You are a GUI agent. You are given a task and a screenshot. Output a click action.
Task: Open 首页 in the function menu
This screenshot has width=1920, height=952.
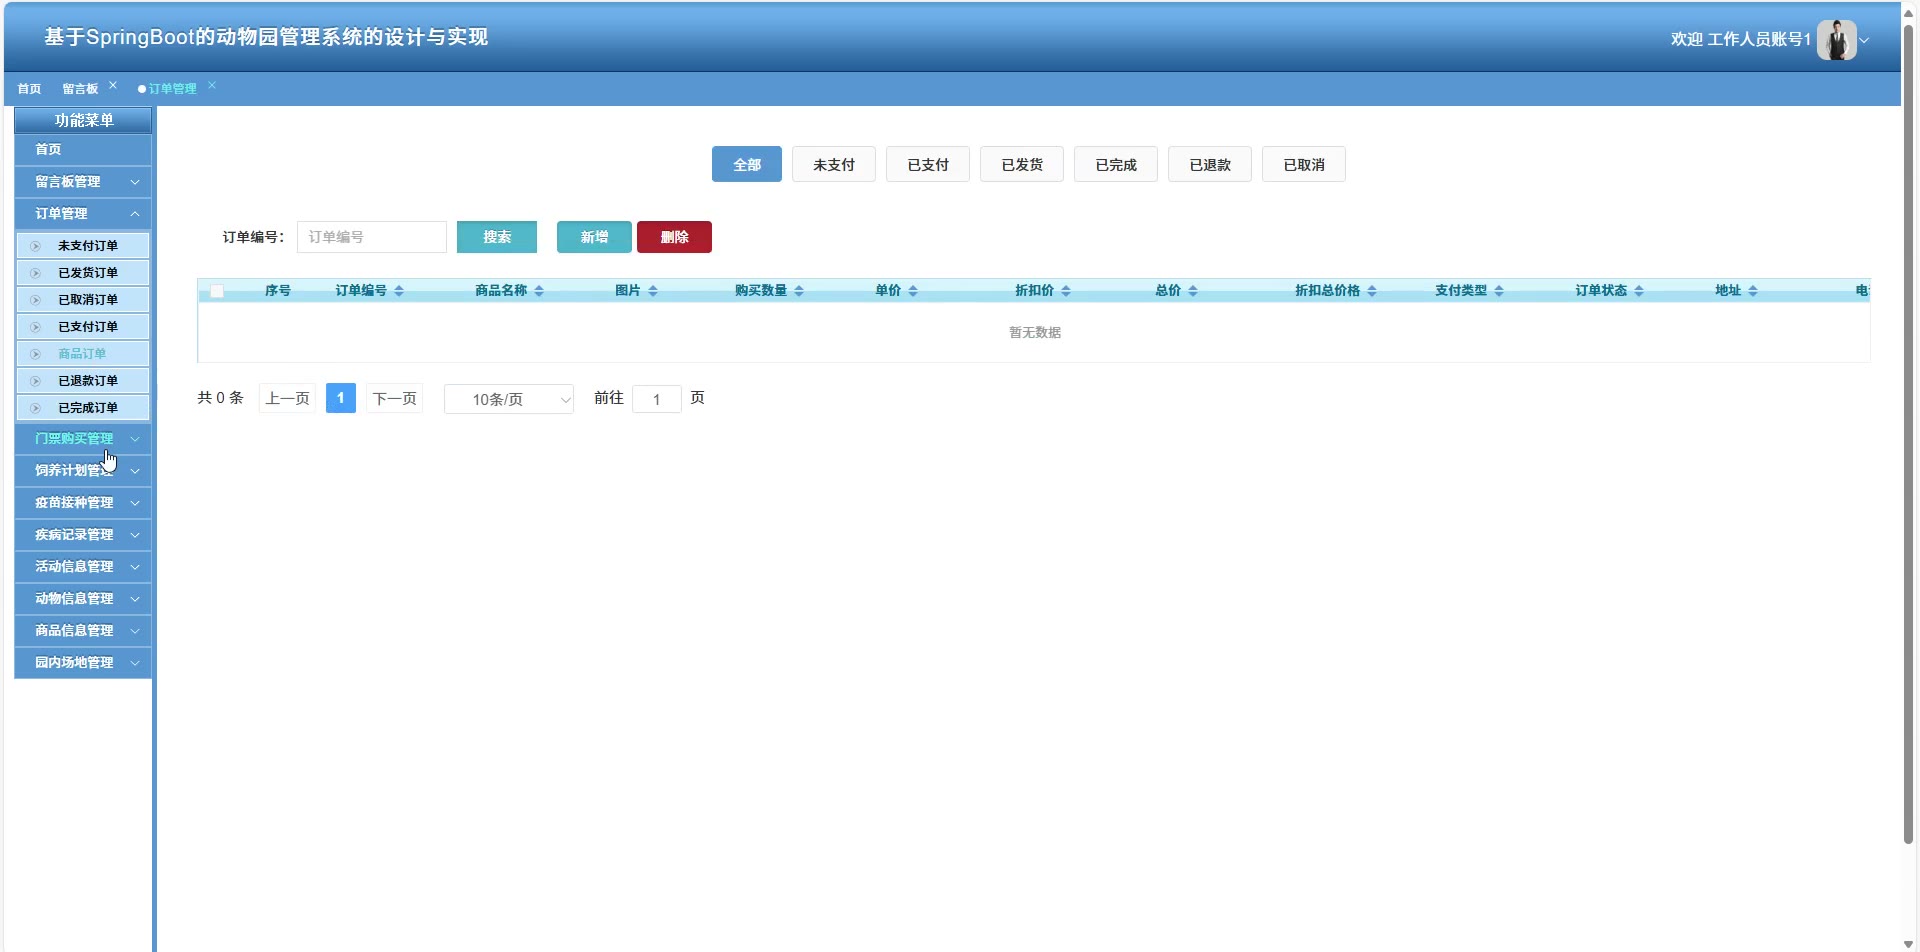(83, 149)
